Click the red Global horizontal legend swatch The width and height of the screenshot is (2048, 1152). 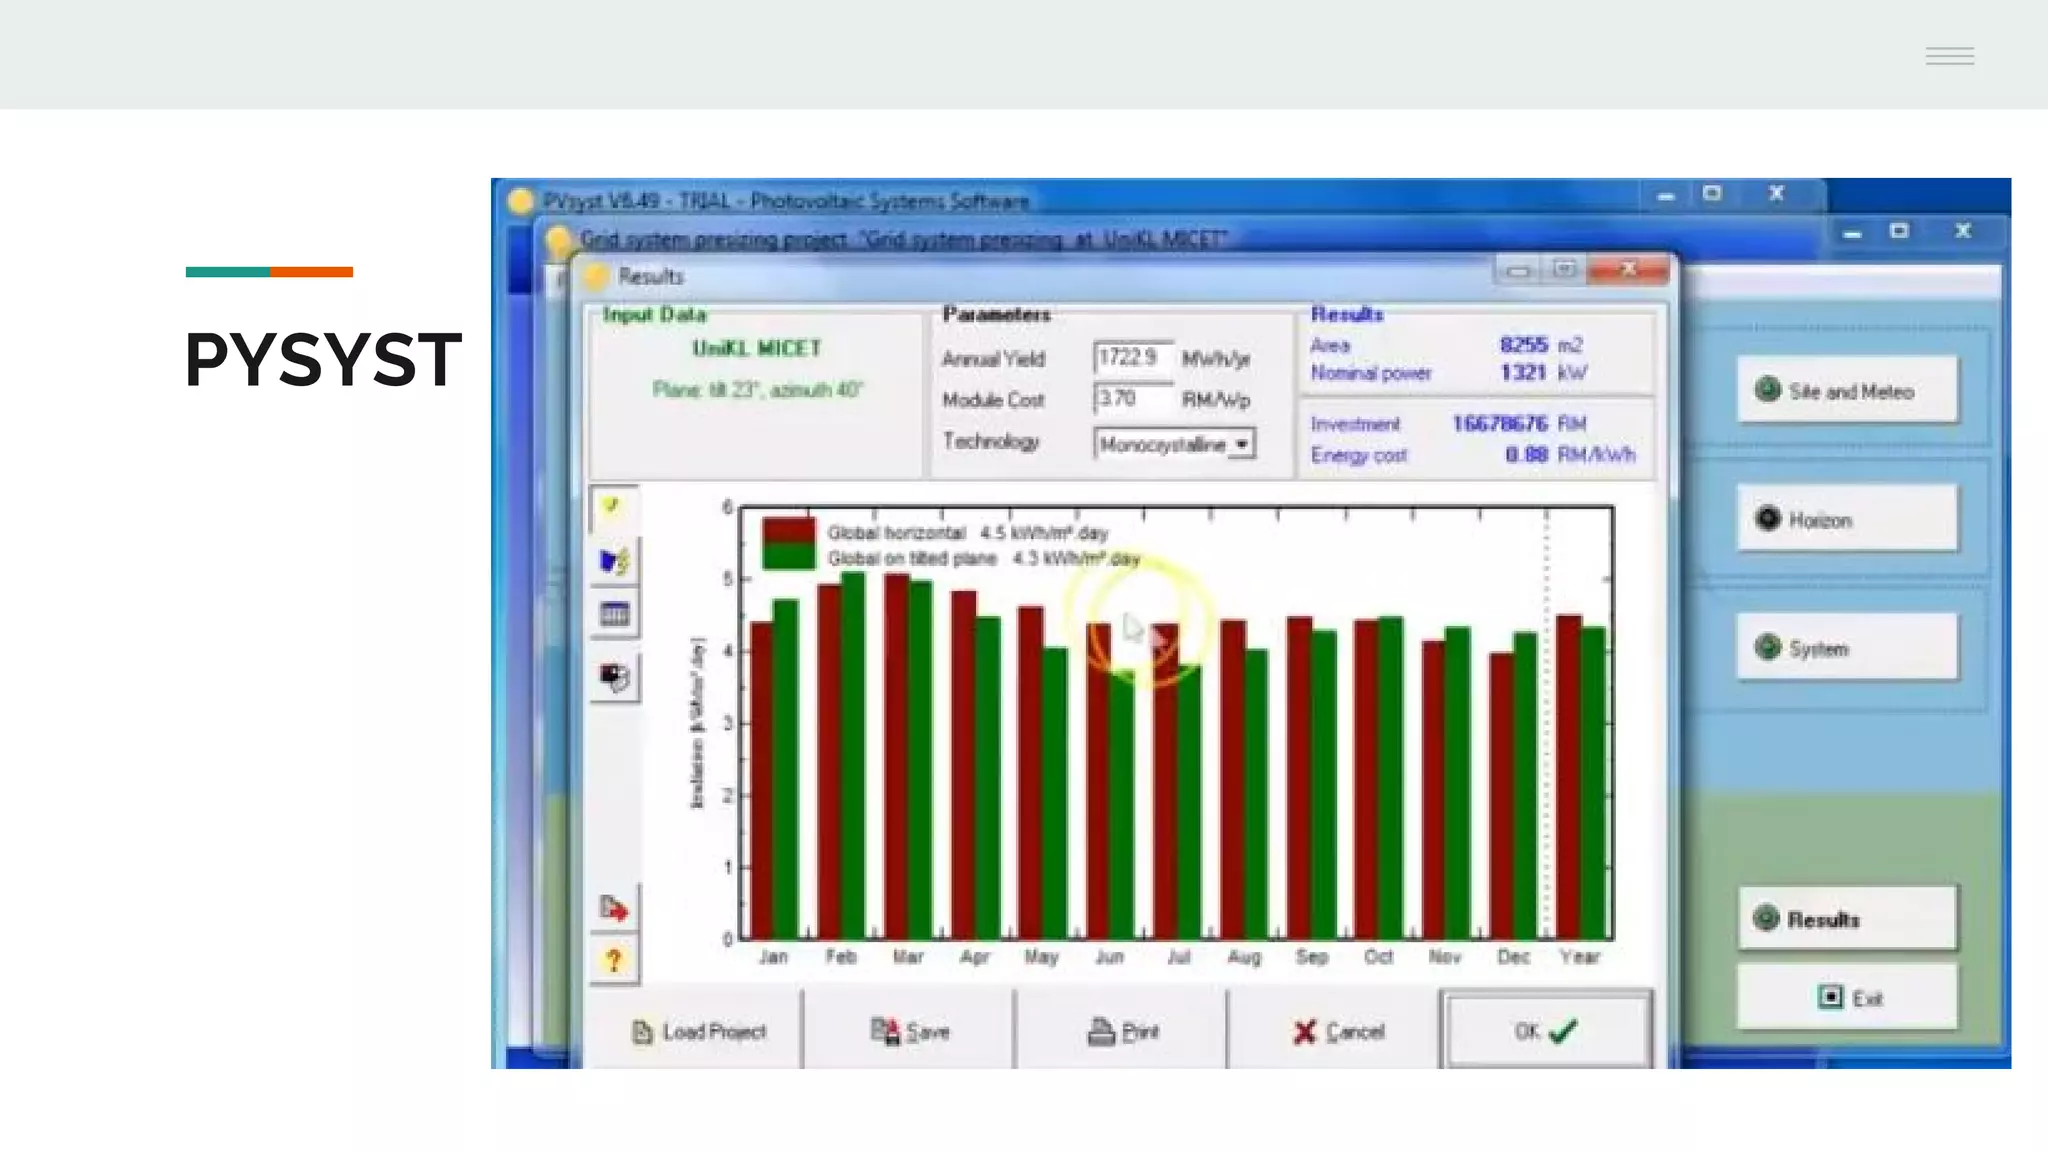coord(788,531)
